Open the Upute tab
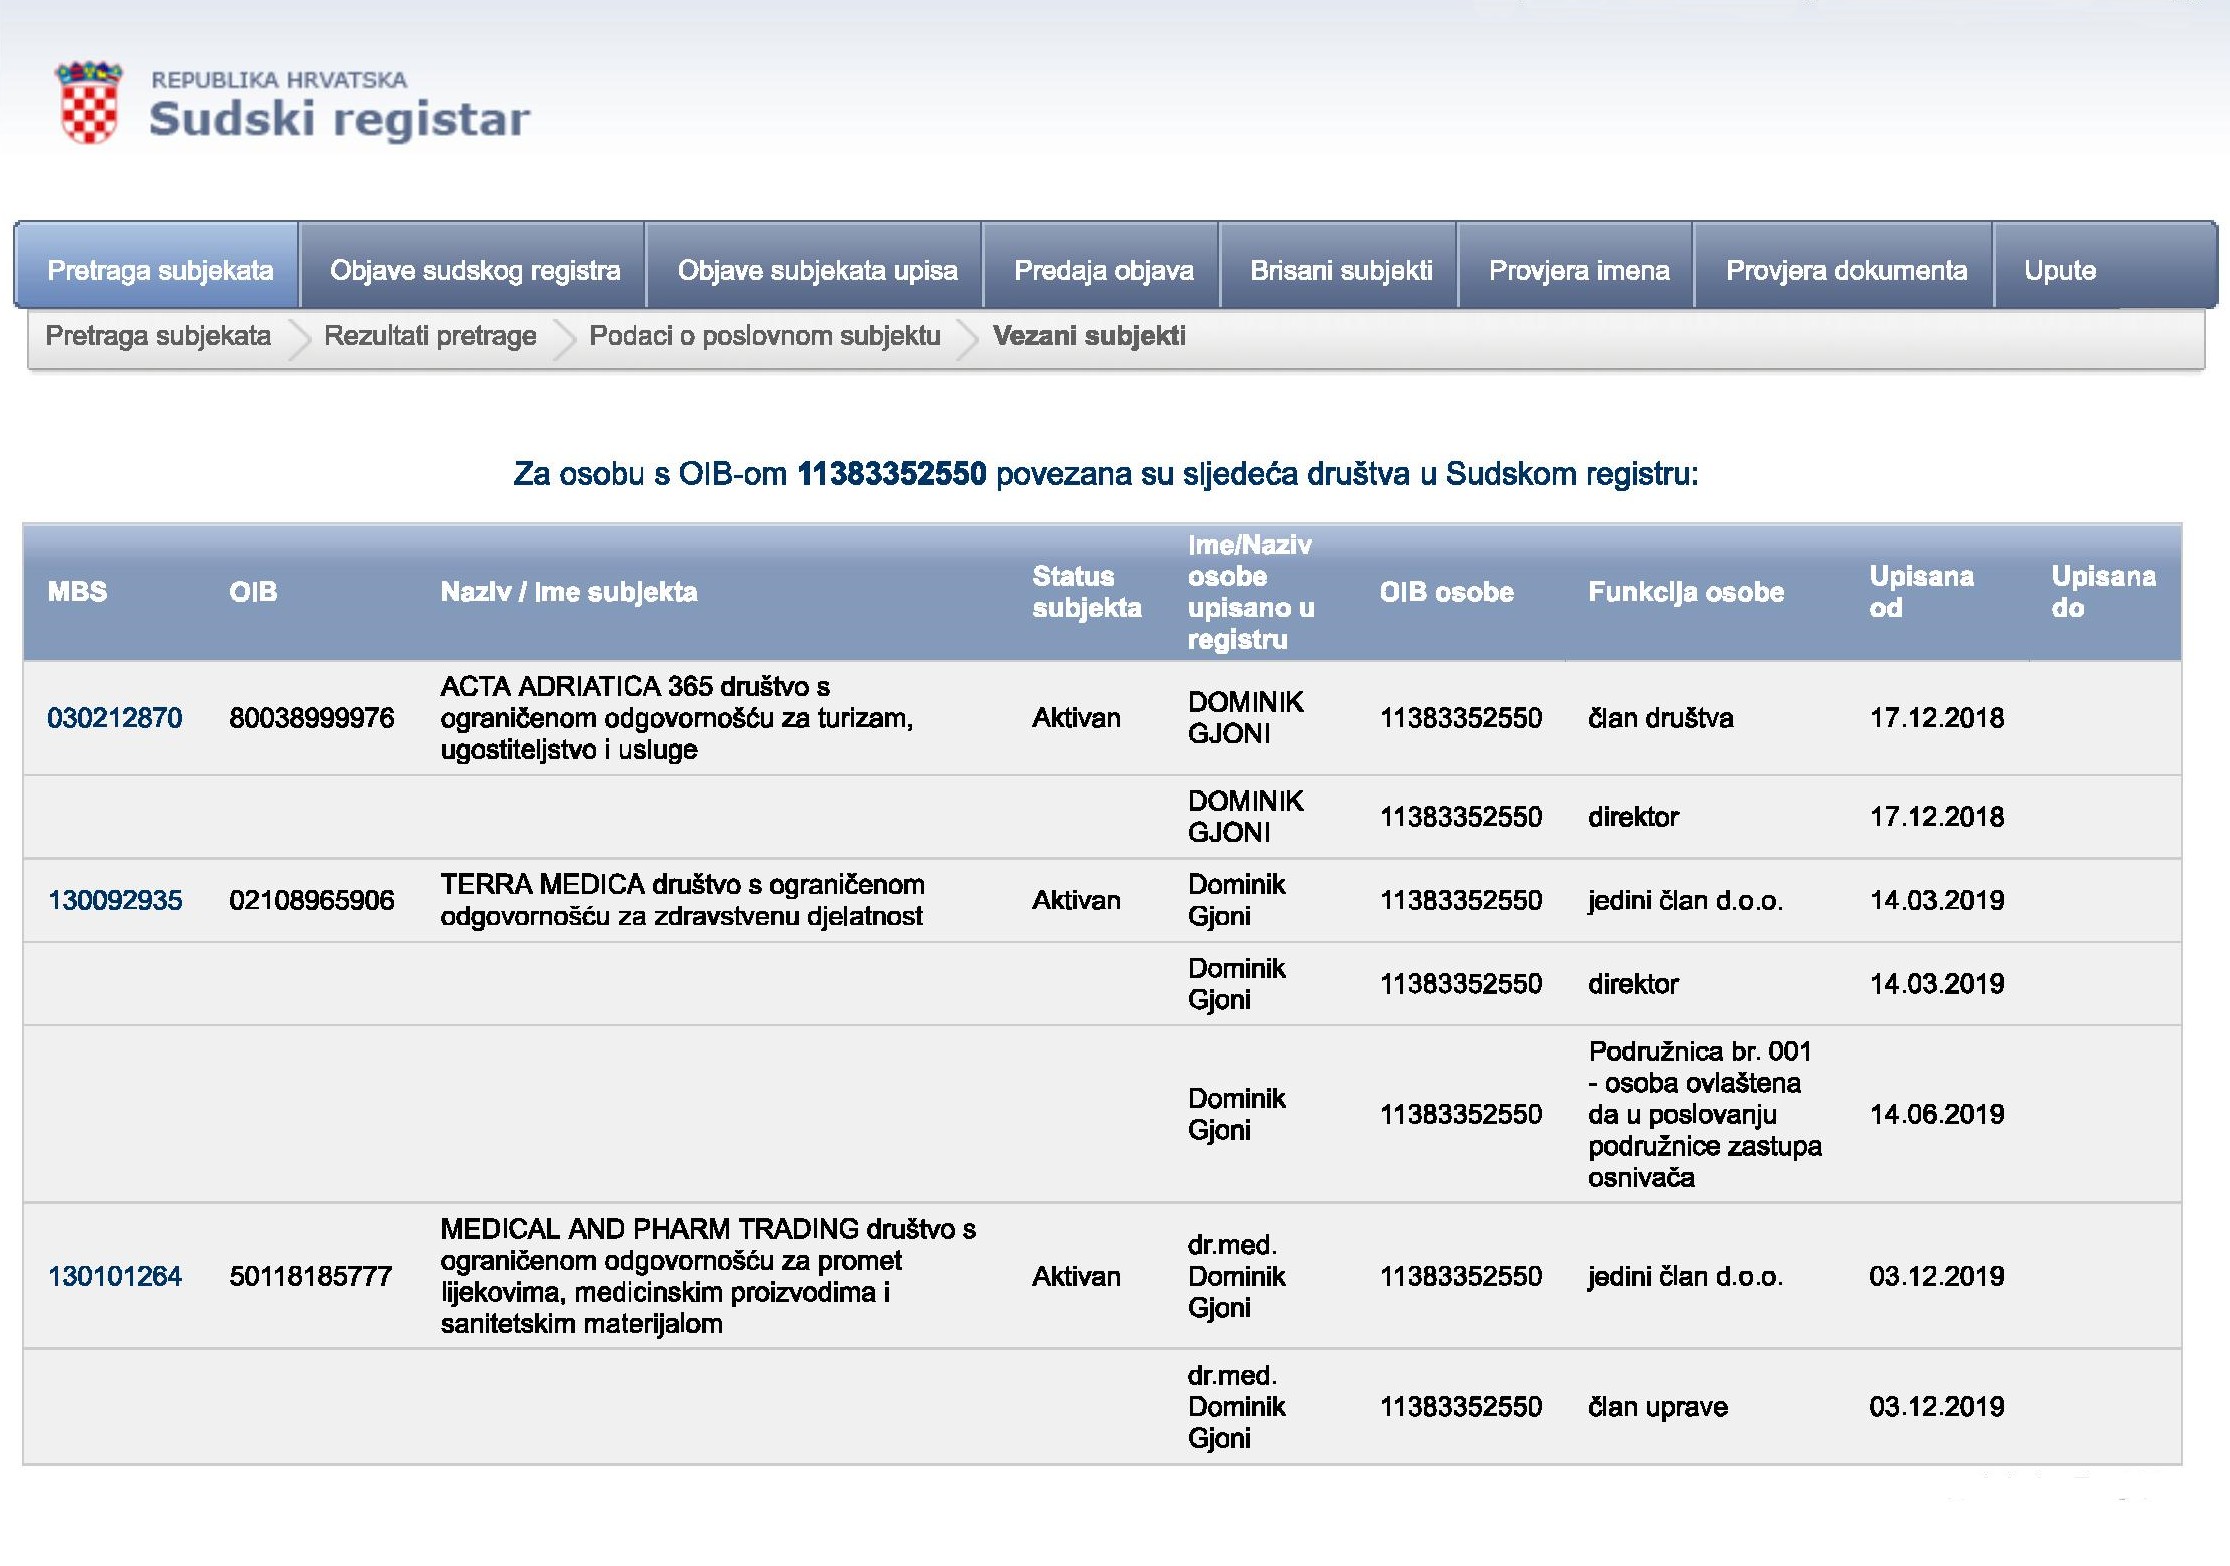Viewport: 2230px width, 1566px height. (2059, 270)
